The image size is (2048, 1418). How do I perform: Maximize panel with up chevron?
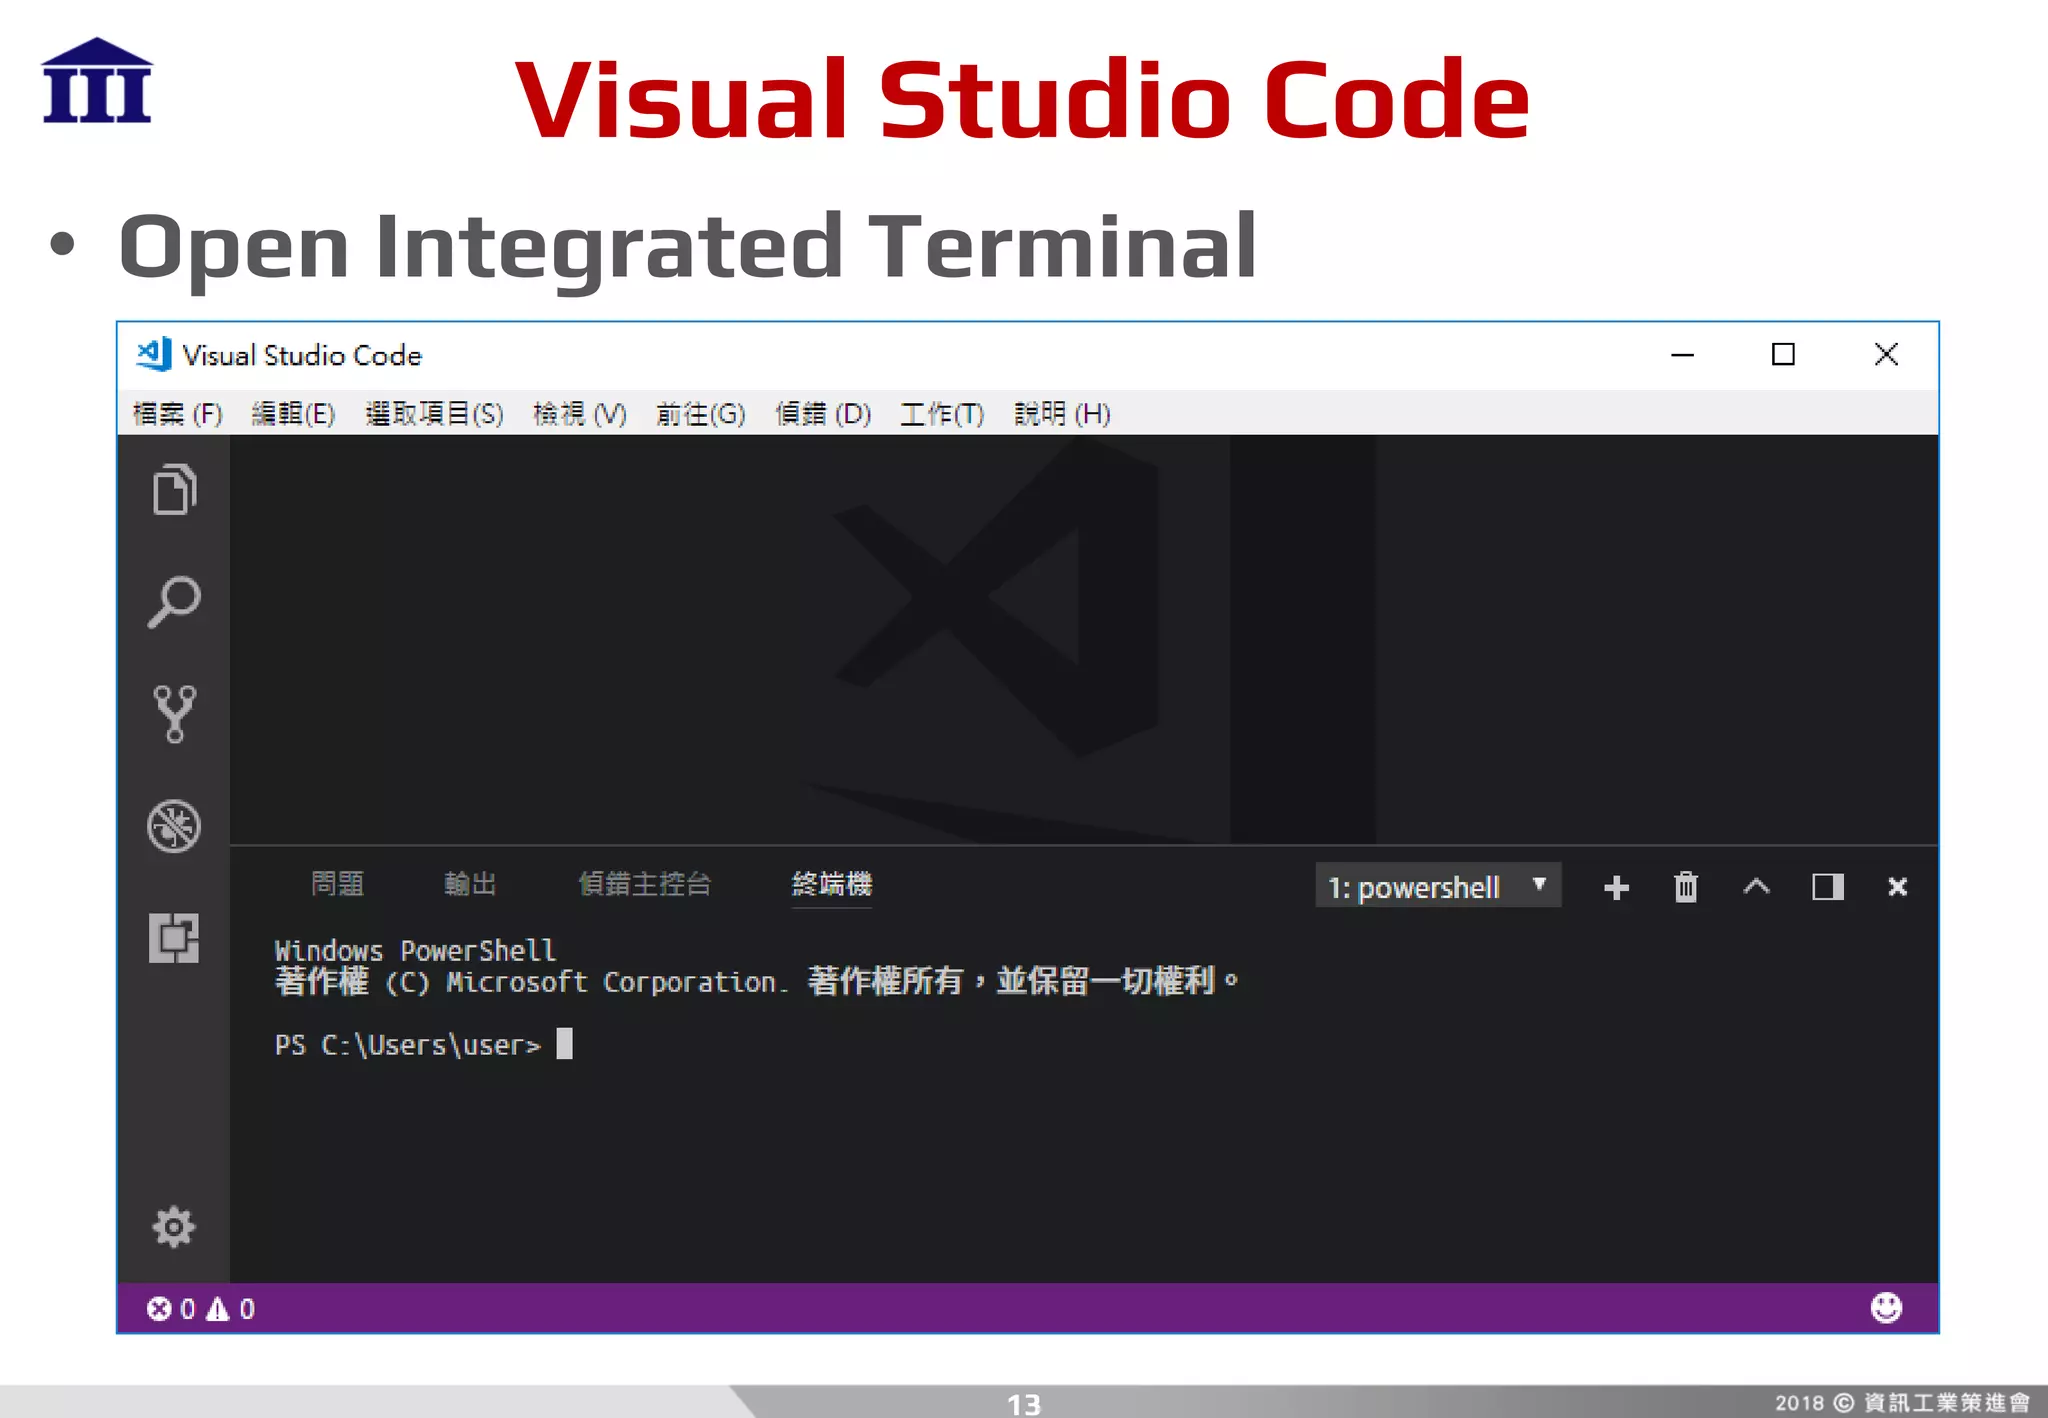pyautogui.click(x=1757, y=888)
